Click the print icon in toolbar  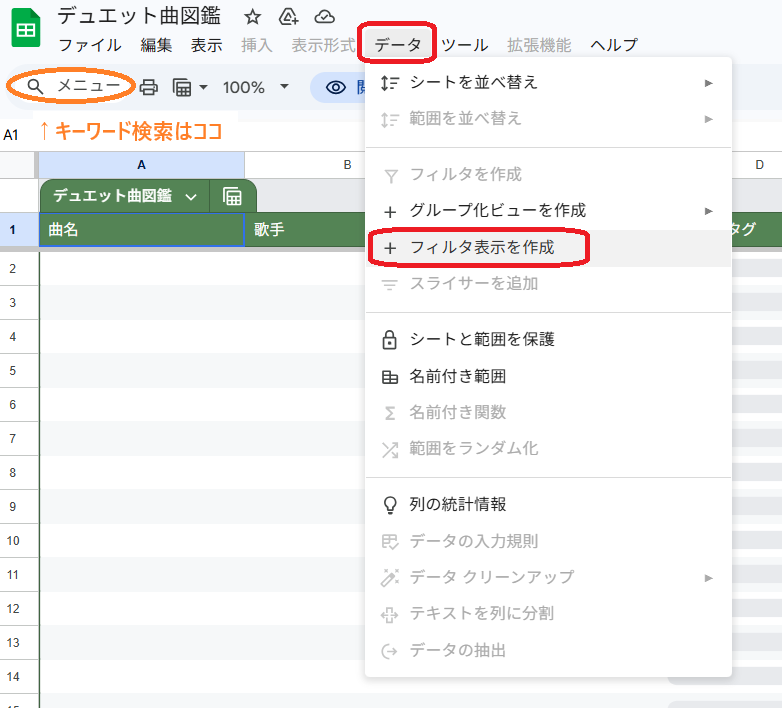[x=149, y=87]
